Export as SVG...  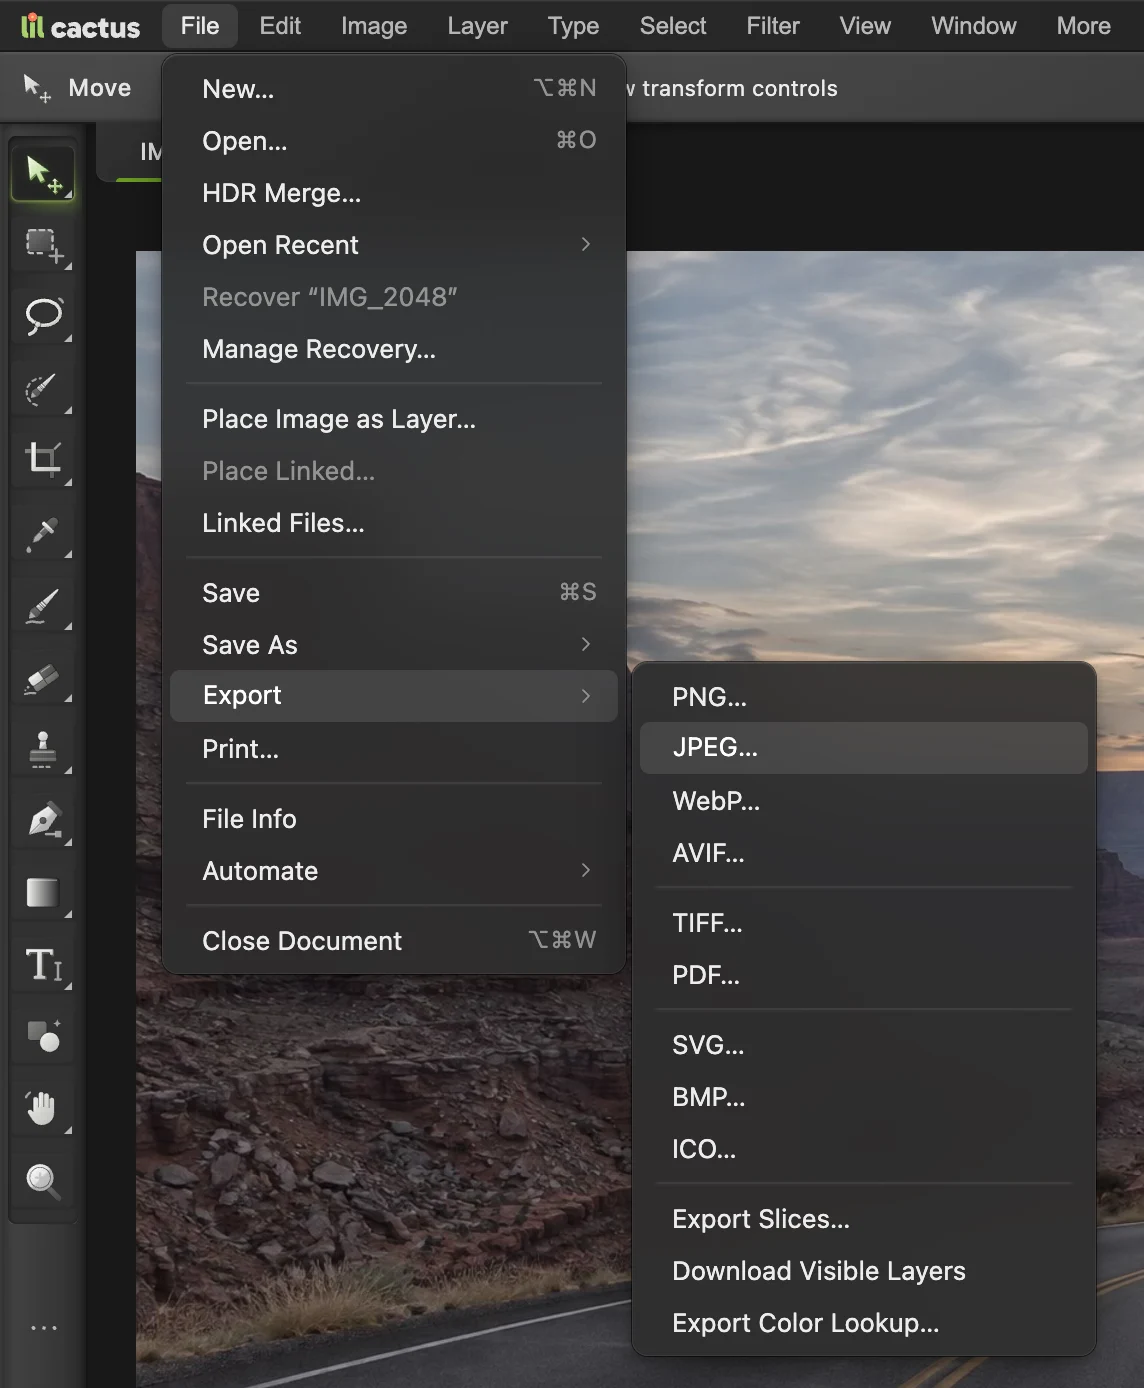pyautogui.click(x=864, y=1045)
